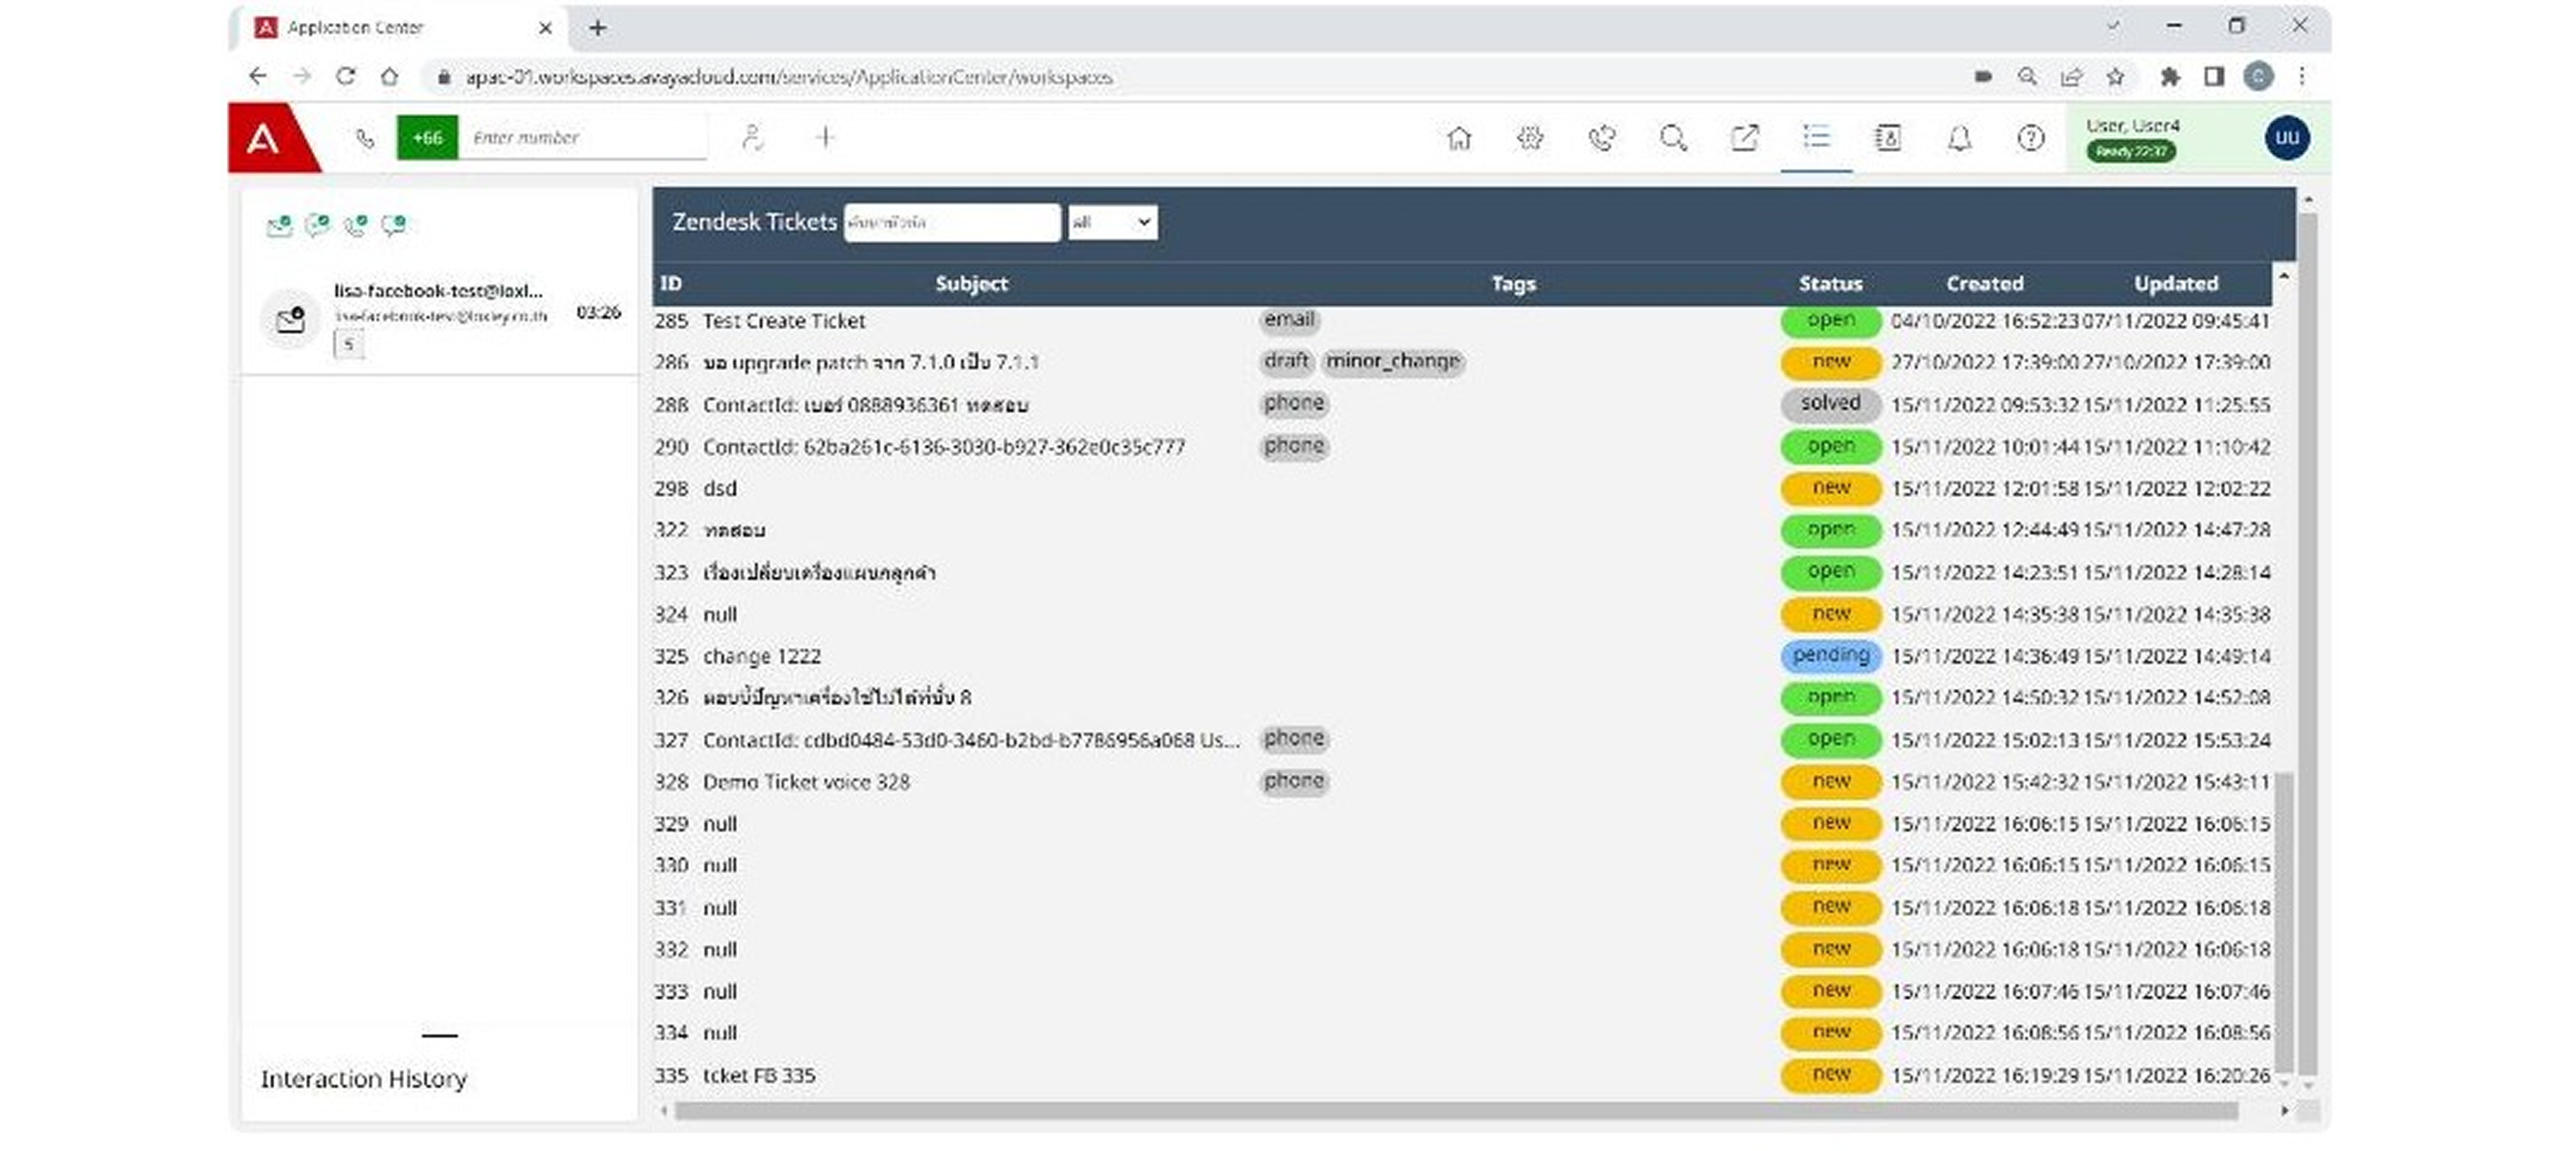
Task: Open the settings gear in top toolbar
Action: point(1530,138)
